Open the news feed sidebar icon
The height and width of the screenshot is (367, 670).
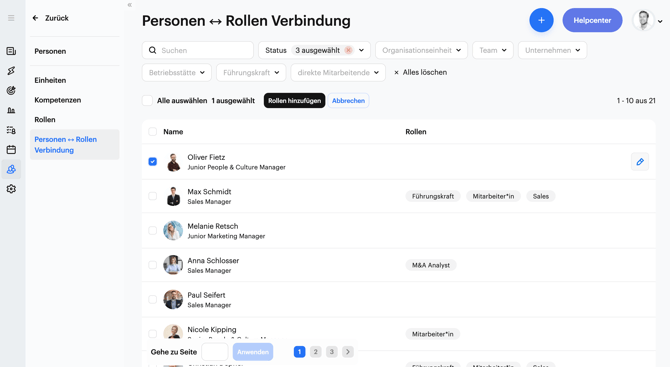(11, 51)
